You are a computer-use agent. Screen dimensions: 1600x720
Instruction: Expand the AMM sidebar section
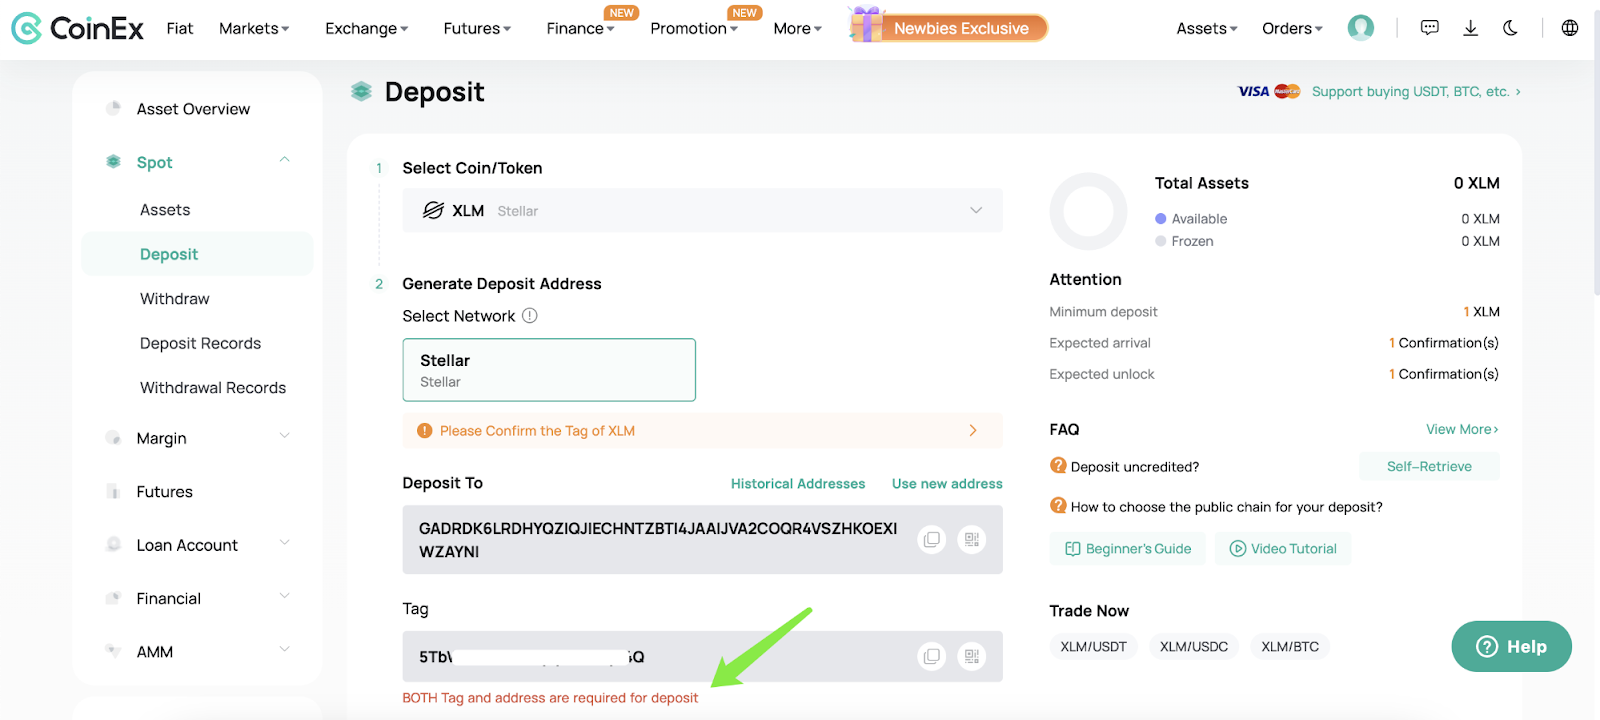click(285, 649)
